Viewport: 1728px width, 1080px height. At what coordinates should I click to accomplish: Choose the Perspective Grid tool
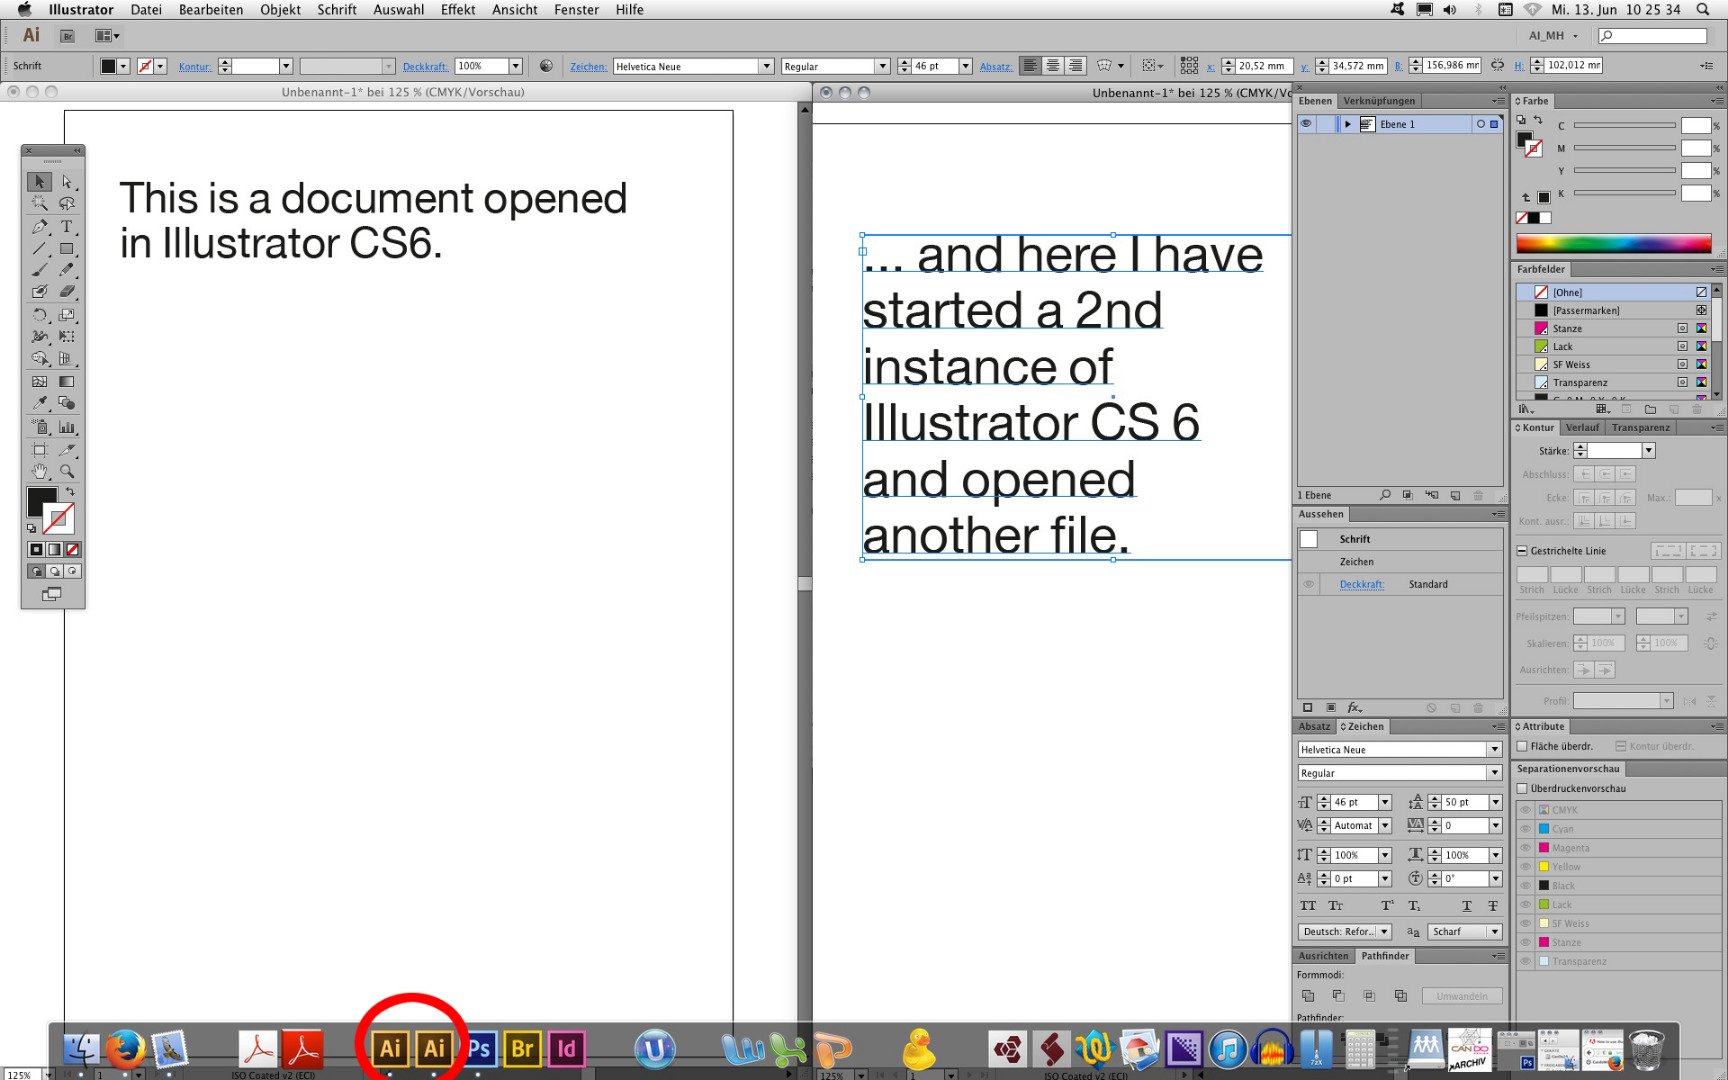(67, 359)
